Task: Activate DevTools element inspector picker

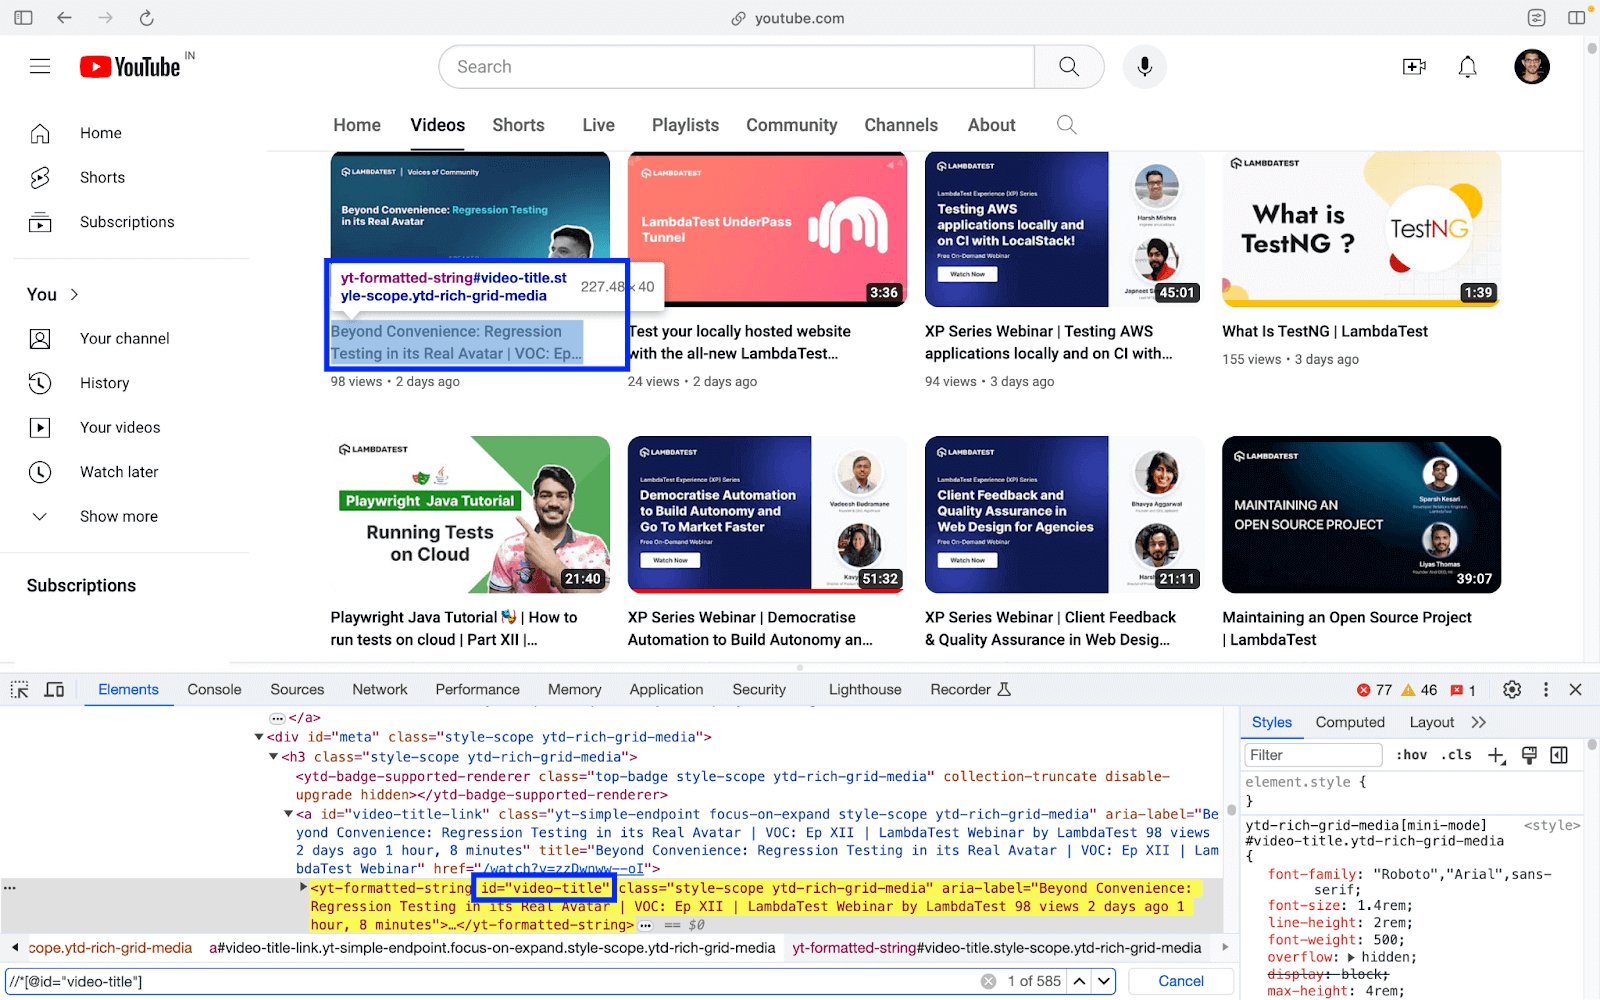Action: (x=19, y=690)
